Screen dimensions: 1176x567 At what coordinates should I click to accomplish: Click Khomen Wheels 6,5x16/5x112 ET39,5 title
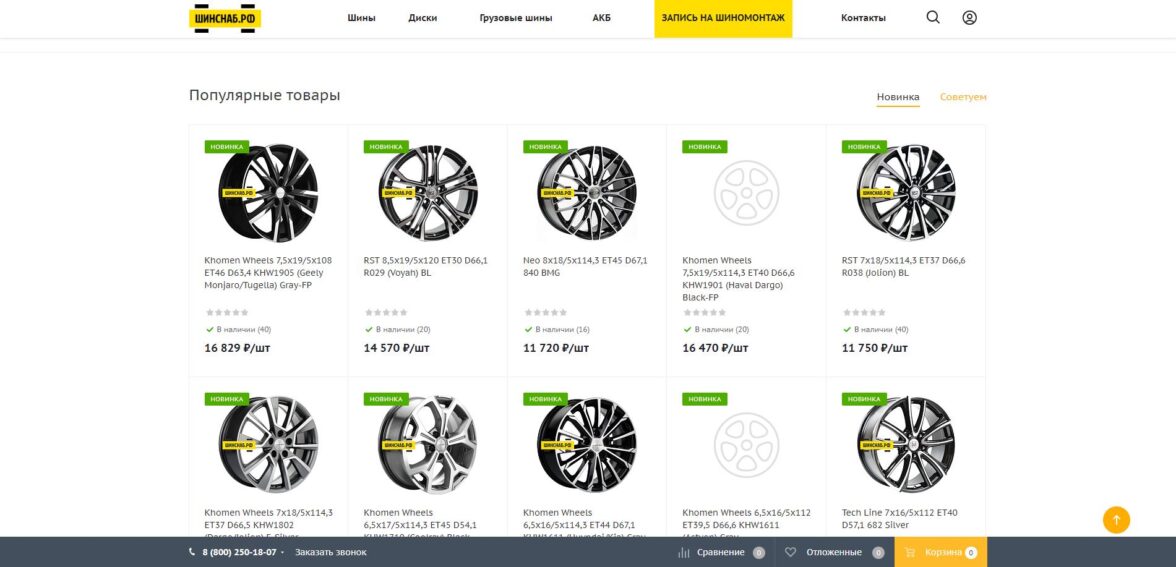coord(746,524)
